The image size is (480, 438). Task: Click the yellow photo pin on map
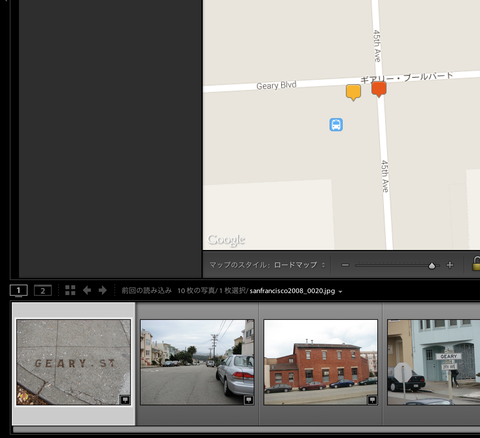click(353, 92)
